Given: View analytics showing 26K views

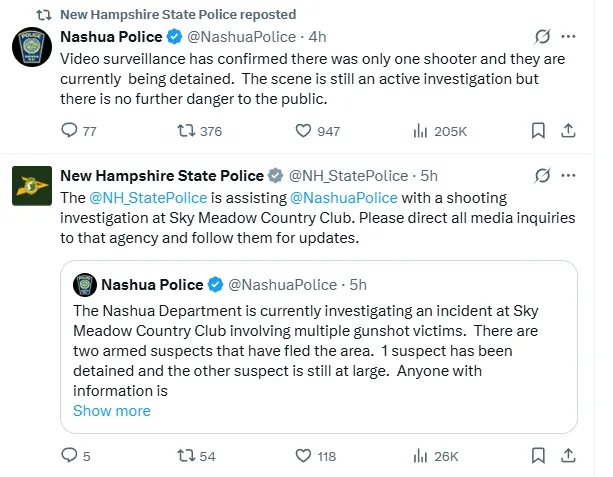Looking at the screenshot, I should (421, 456).
